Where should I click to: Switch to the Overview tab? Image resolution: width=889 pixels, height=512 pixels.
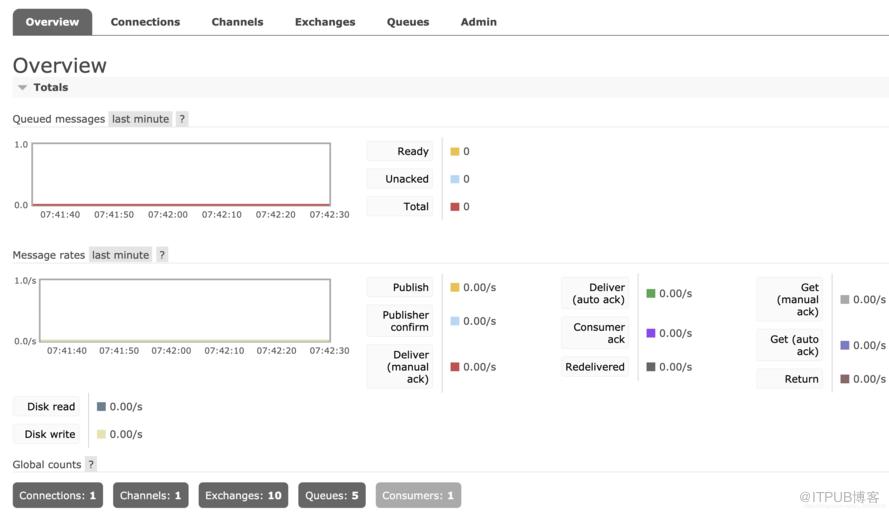point(52,22)
